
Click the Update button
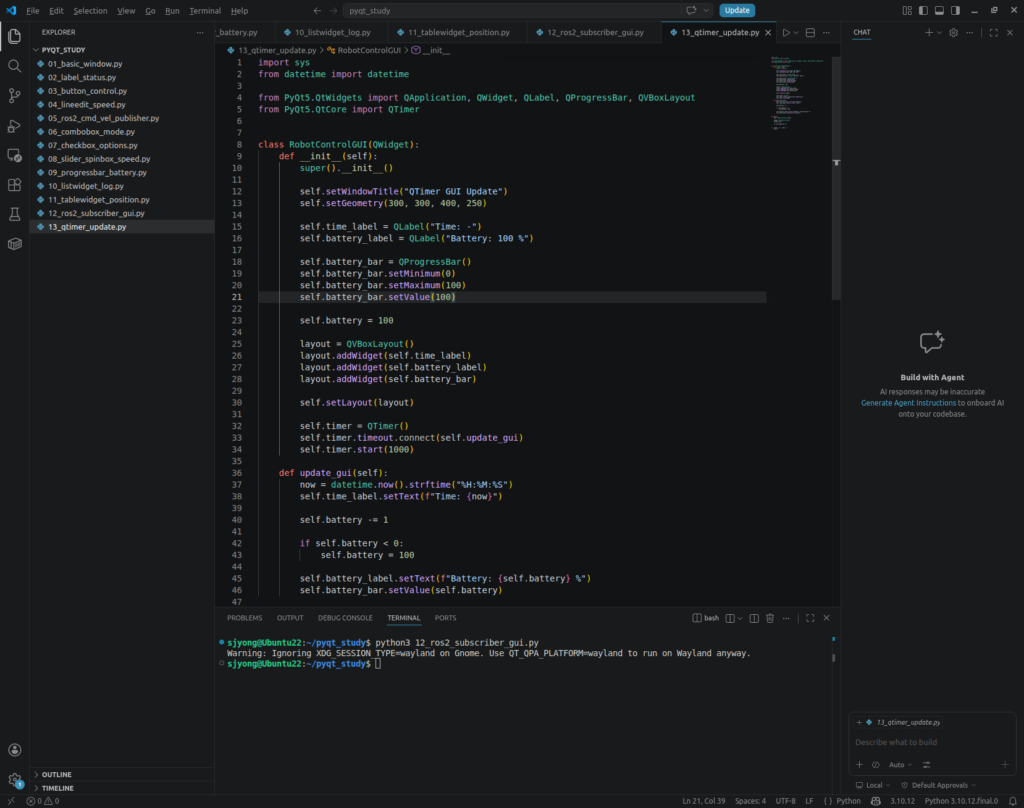pyautogui.click(x=737, y=10)
